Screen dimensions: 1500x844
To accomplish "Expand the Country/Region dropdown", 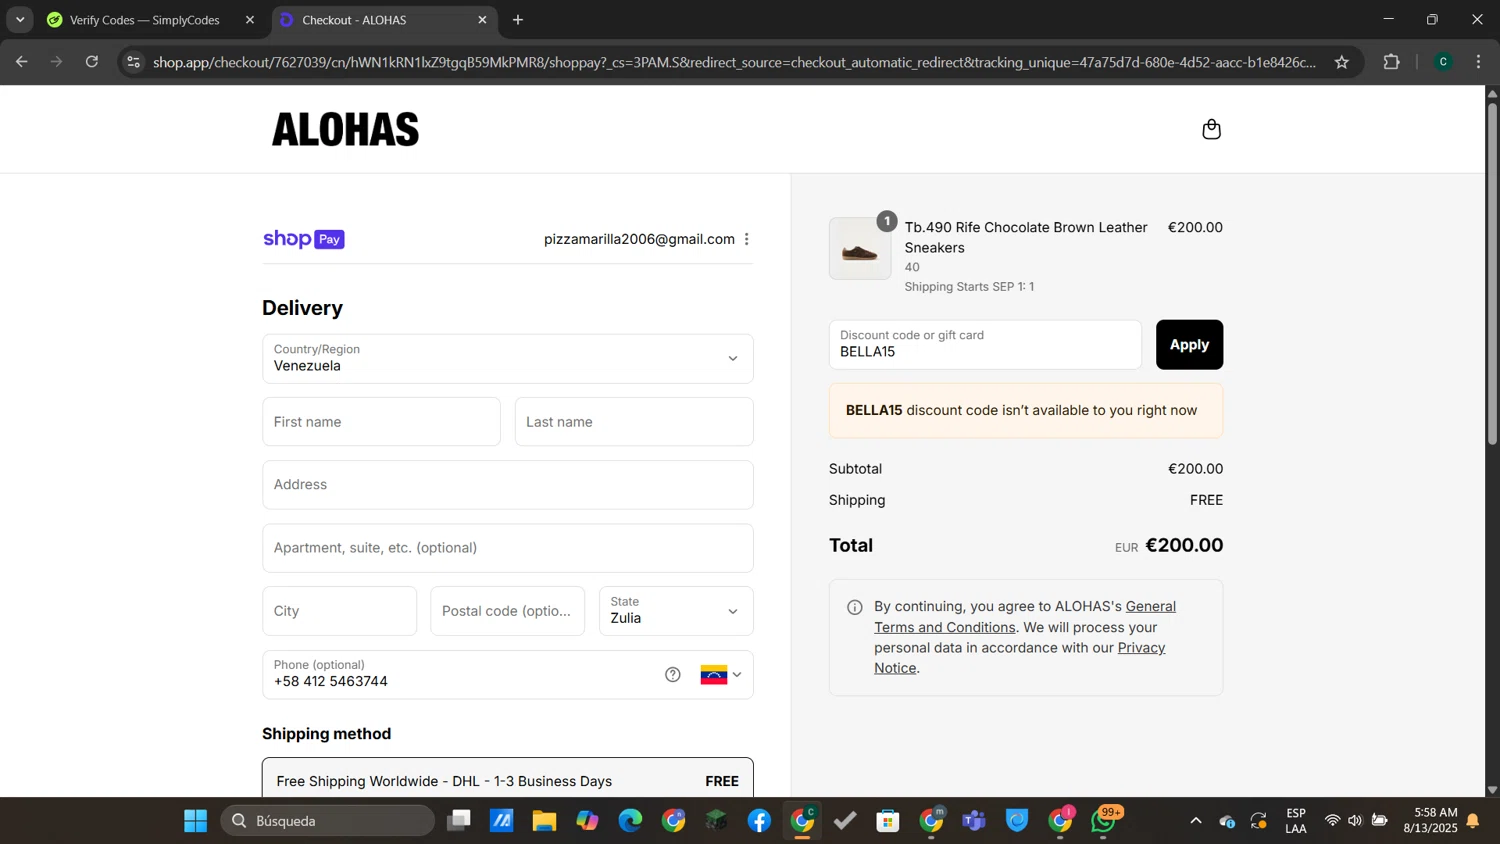I will (507, 358).
